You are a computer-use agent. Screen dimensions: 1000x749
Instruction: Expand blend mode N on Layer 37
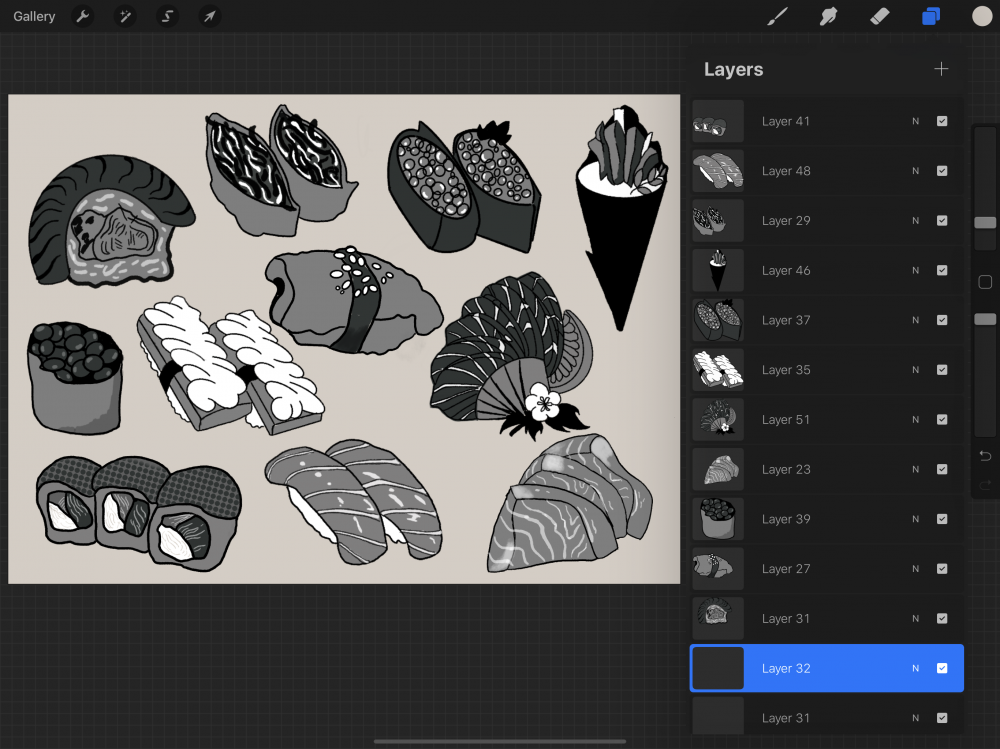point(915,320)
